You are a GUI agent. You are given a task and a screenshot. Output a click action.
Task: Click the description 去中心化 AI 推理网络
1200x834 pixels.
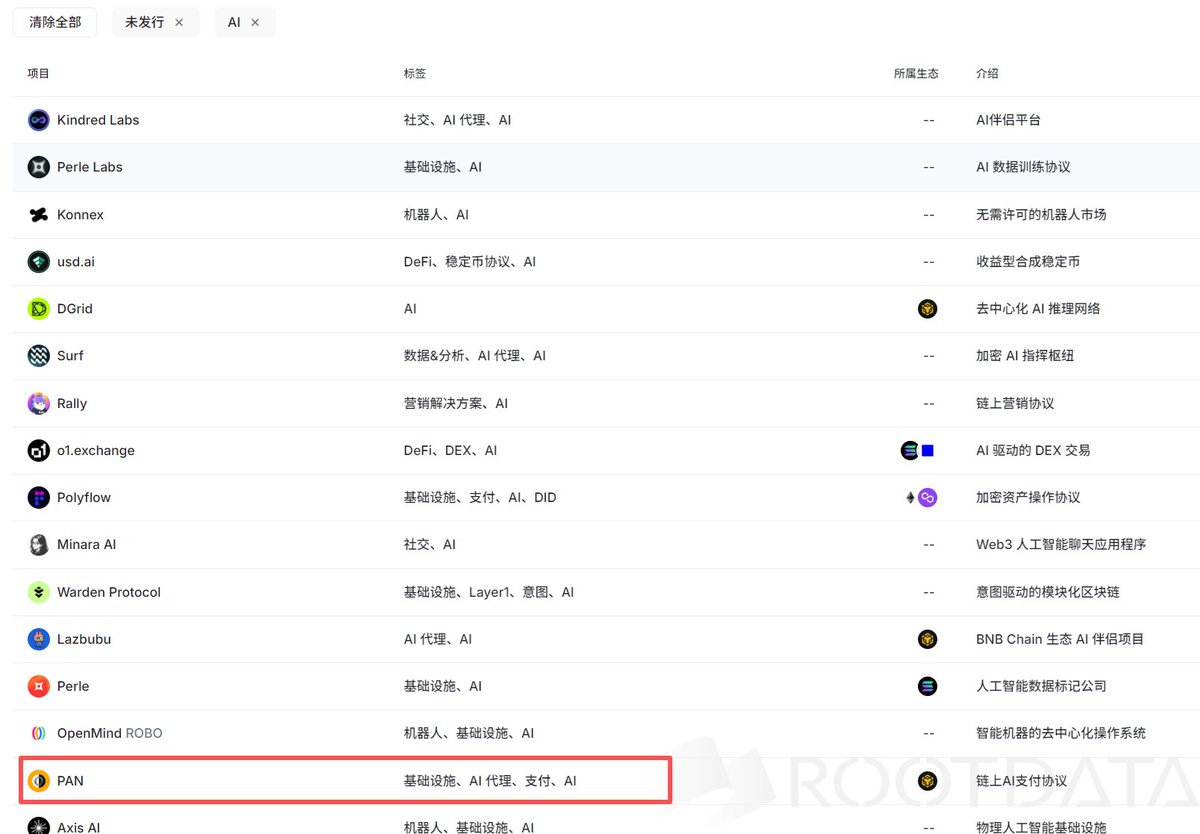(x=1038, y=309)
